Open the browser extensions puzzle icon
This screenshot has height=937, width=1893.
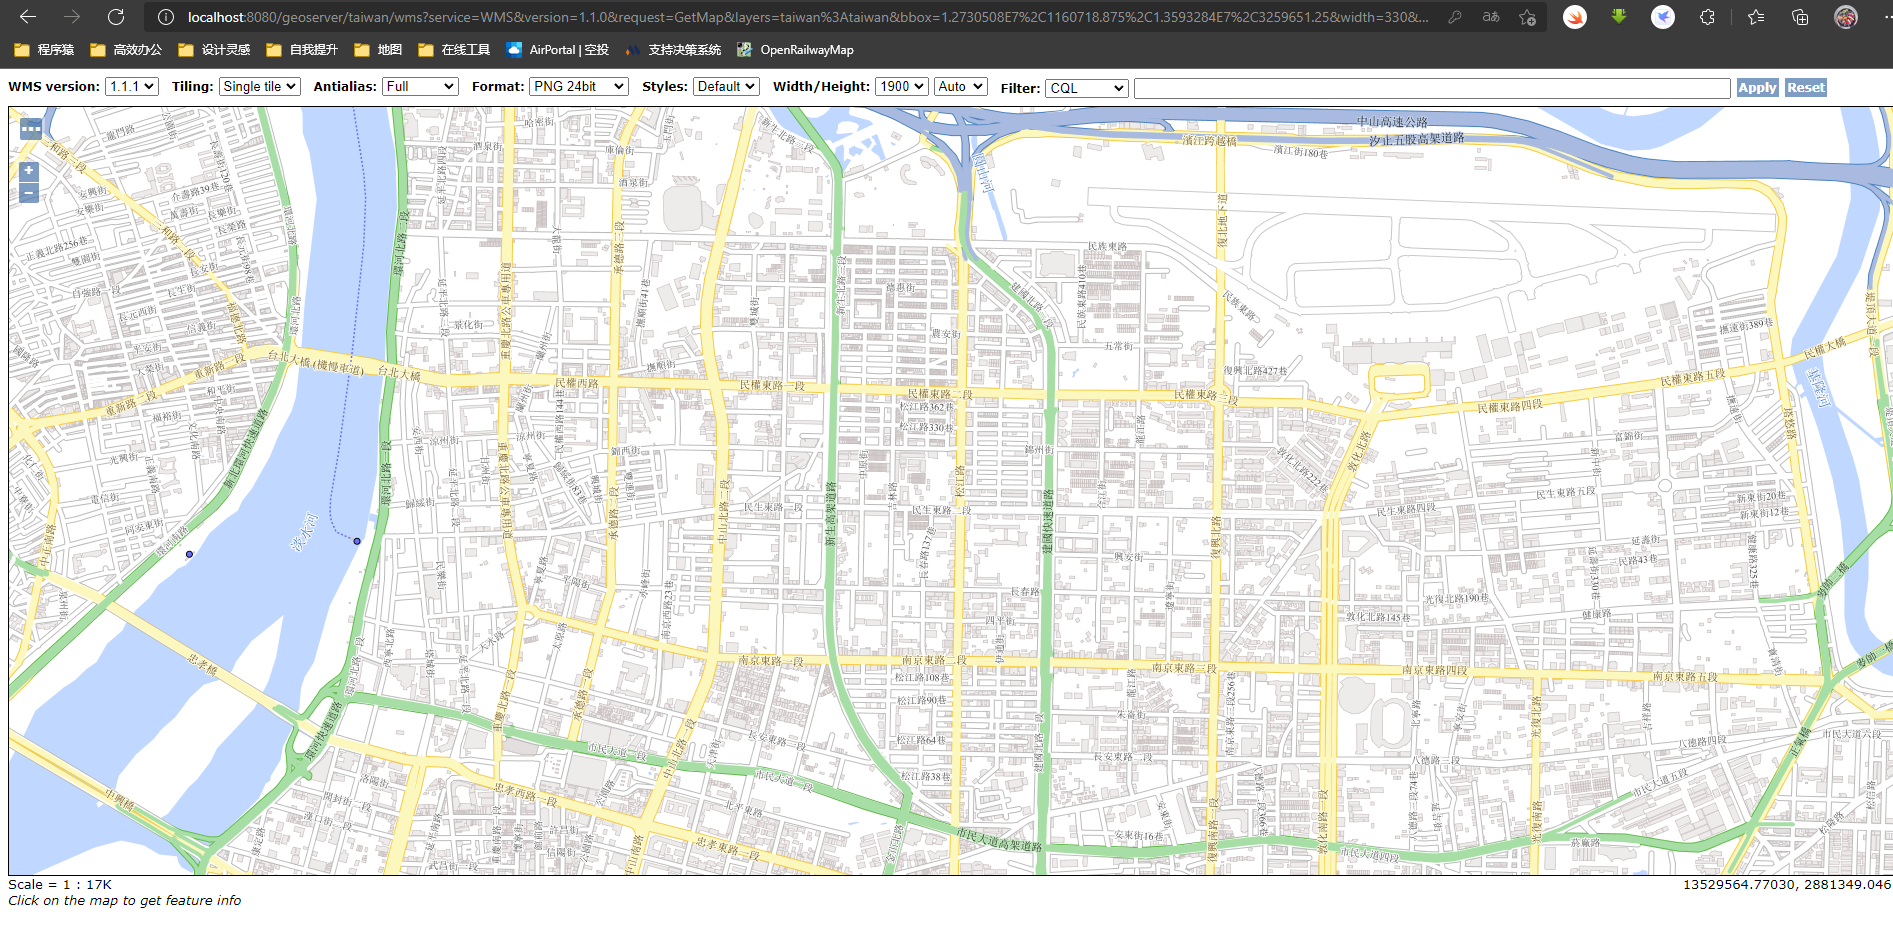coord(1707,17)
